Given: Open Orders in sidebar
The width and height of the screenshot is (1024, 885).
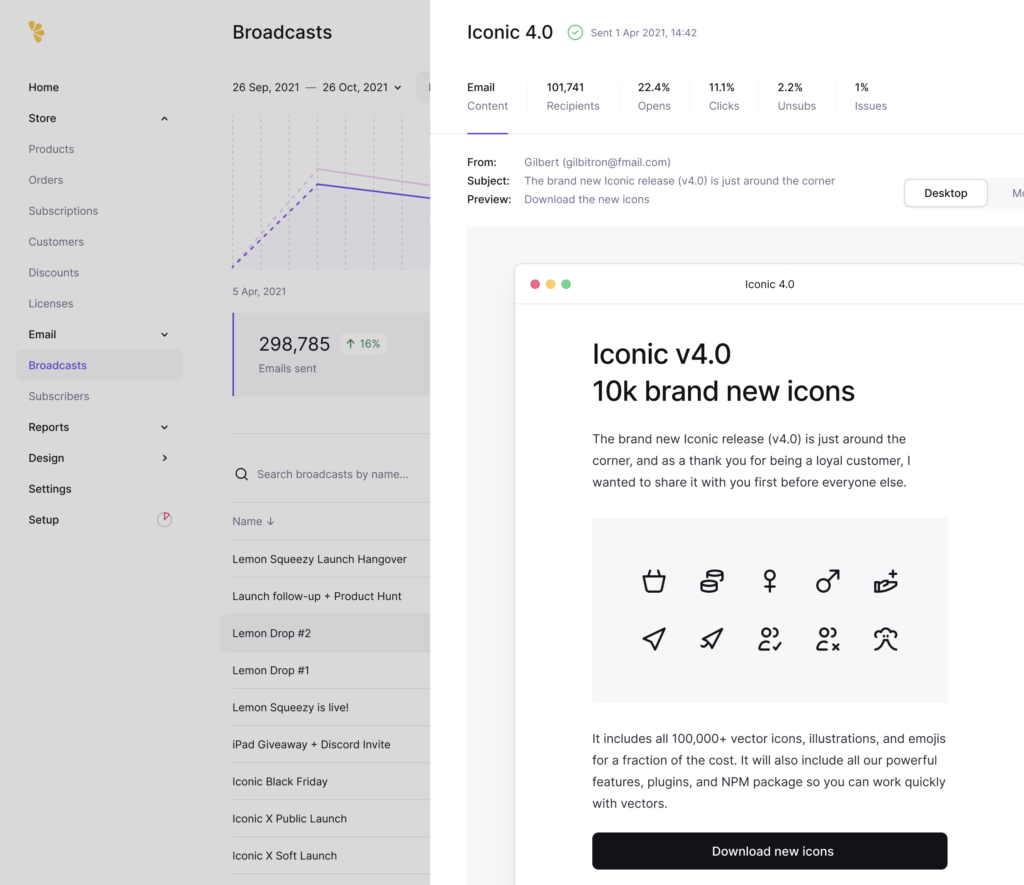Looking at the screenshot, I should pyautogui.click(x=46, y=180).
